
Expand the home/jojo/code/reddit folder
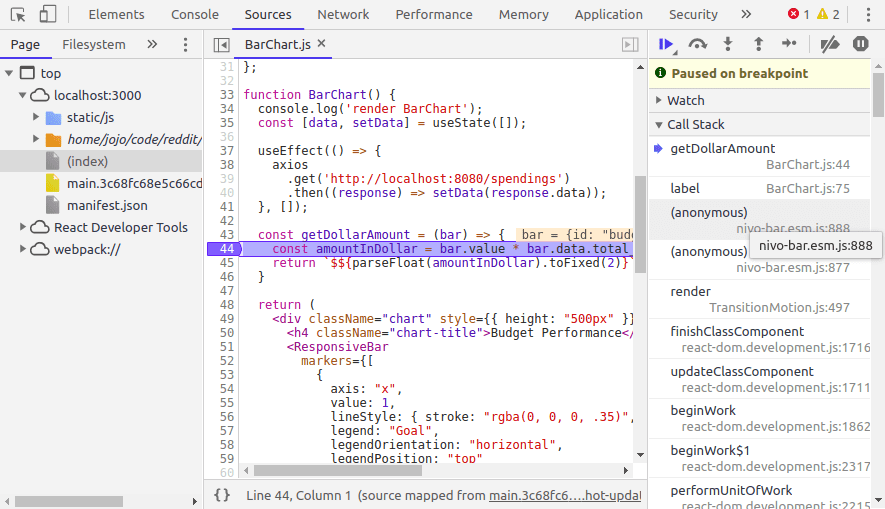(x=36, y=139)
